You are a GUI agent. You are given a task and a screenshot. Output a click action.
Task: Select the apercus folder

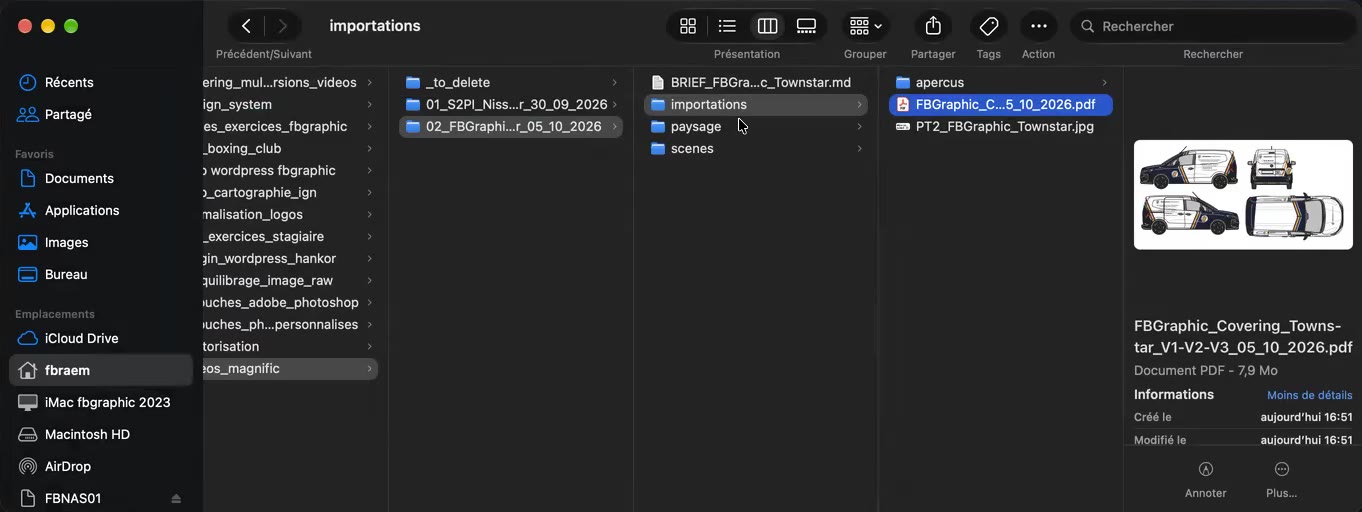pos(1000,82)
